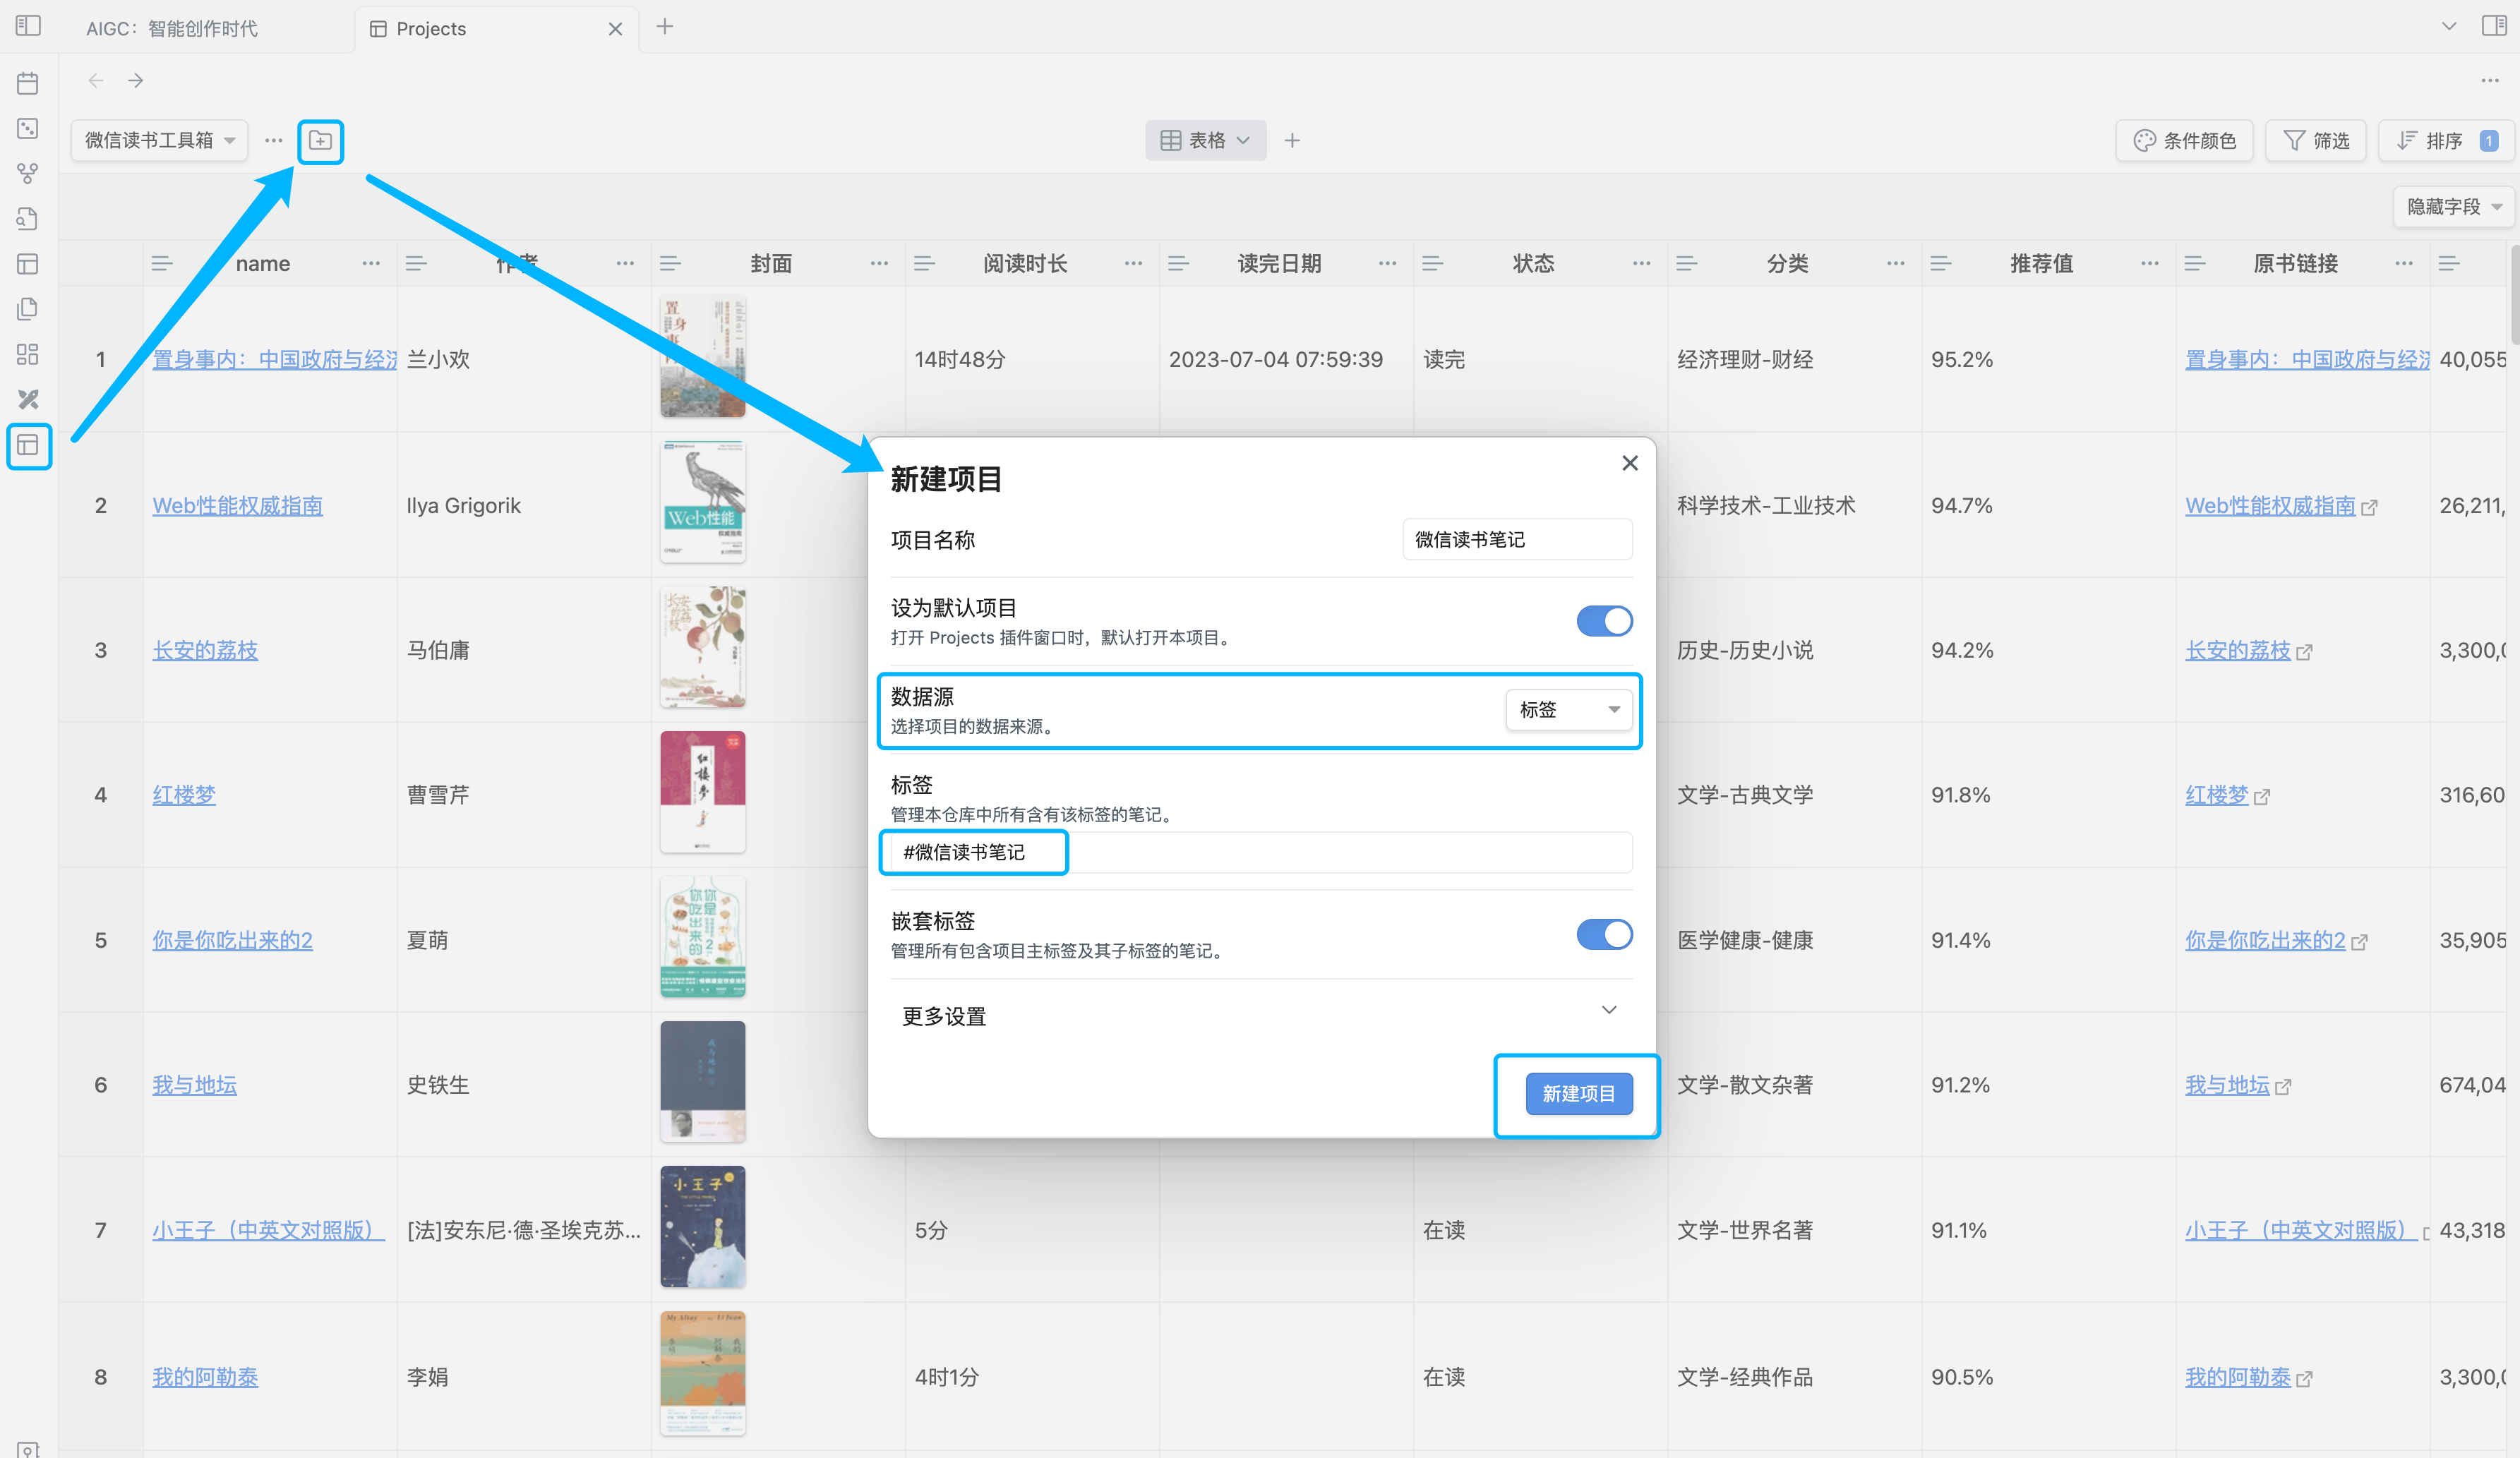Click the blue 新建项目 button
This screenshot has height=1458, width=2520.
coord(1578,1094)
